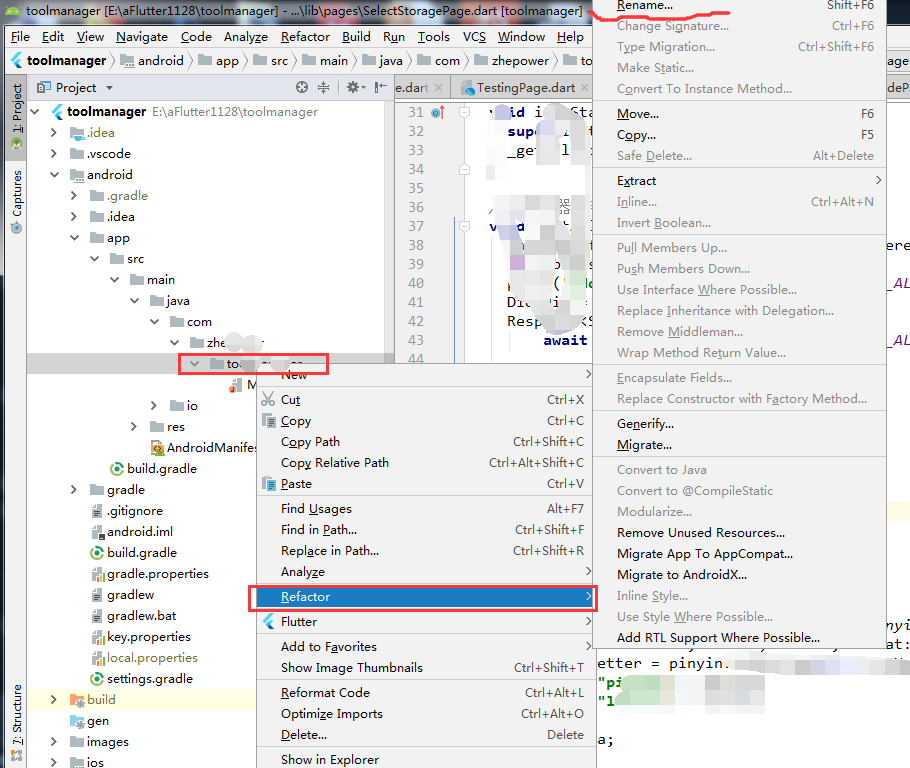Choose Find Usages from context menu
910x768 pixels.
425,509
